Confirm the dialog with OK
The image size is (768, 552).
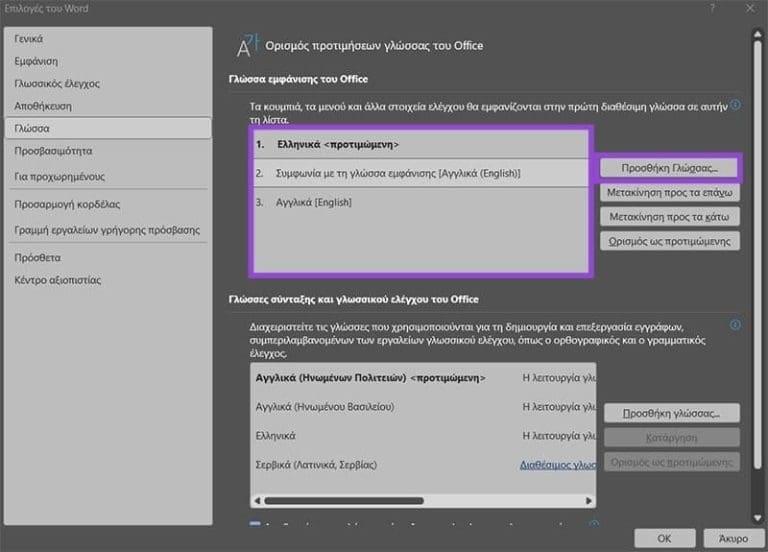[x=665, y=538]
